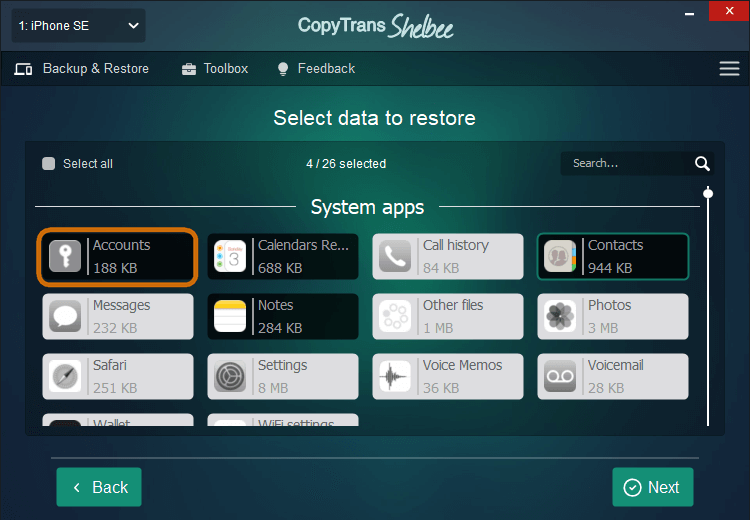The width and height of the screenshot is (750, 520).
Task: Click the Other files label
Action: click(x=453, y=305)
